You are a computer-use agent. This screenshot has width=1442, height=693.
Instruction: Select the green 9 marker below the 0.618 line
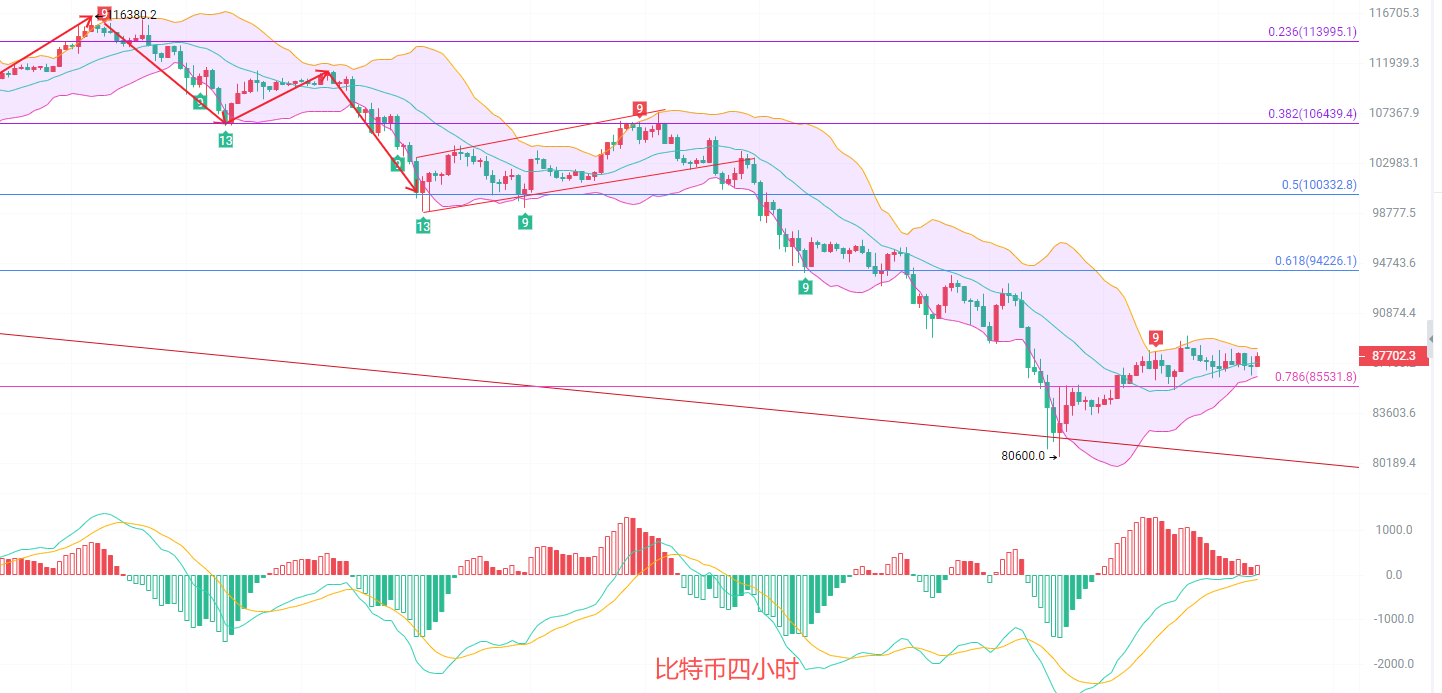(x=805, y=287)
